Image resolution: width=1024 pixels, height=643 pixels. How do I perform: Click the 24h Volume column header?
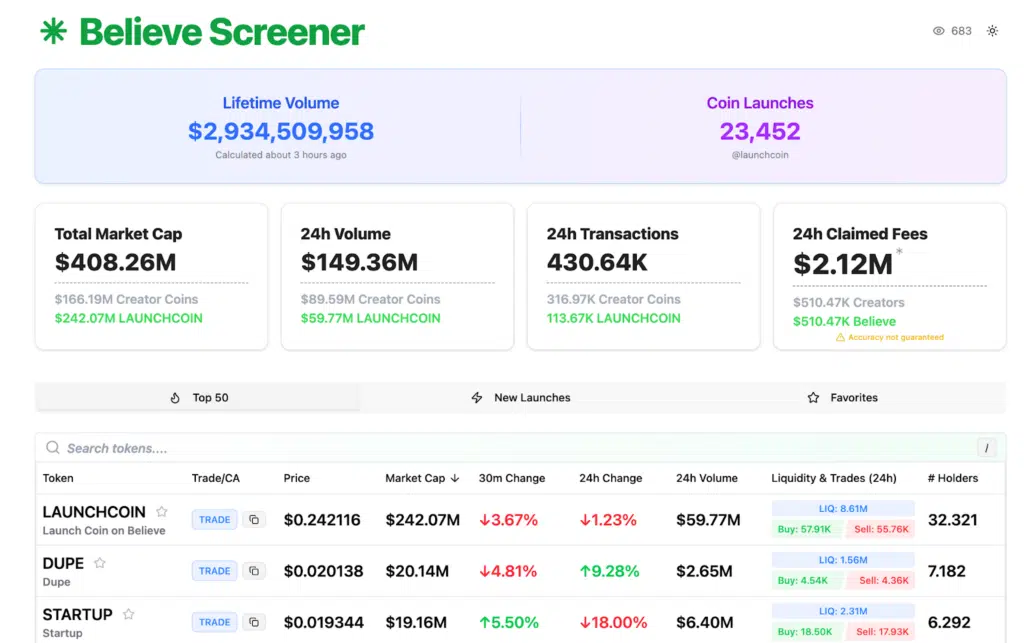click(x=707, y=478)
